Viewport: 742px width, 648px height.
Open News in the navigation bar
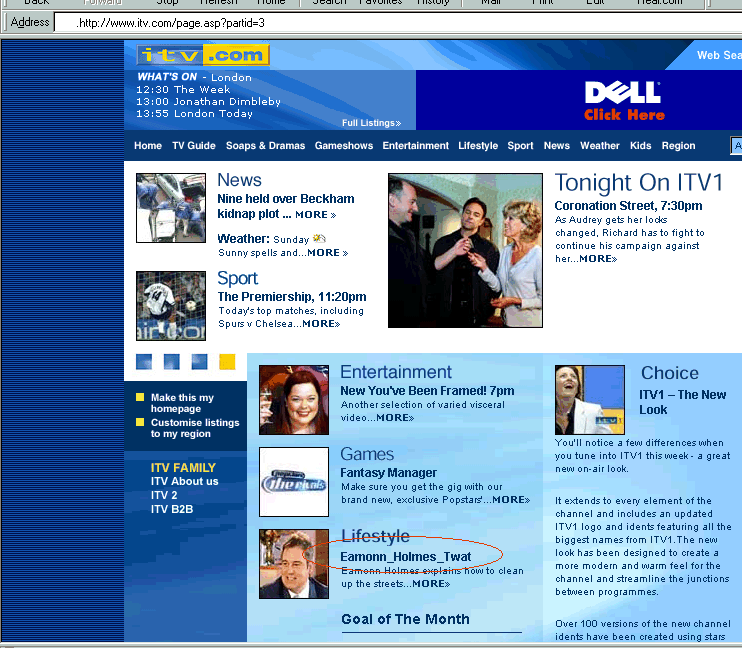pyautogui.click(x=556, y=146)
